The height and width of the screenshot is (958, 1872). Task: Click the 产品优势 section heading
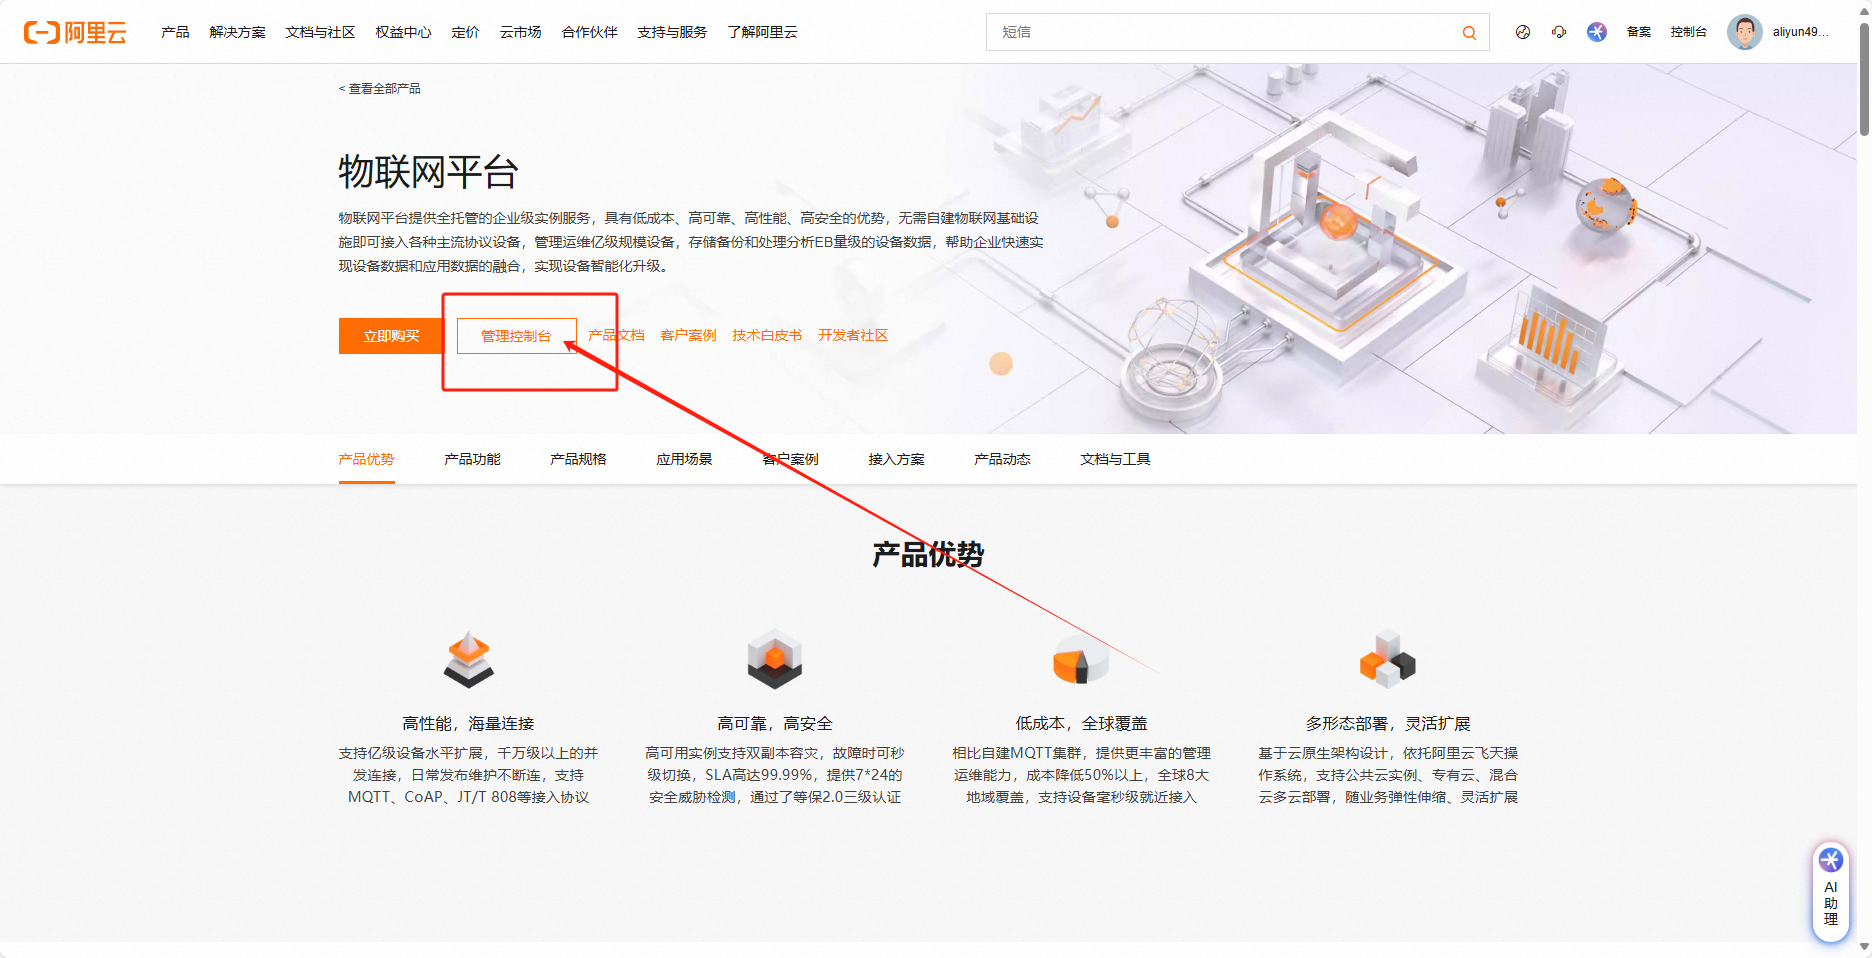928,555
